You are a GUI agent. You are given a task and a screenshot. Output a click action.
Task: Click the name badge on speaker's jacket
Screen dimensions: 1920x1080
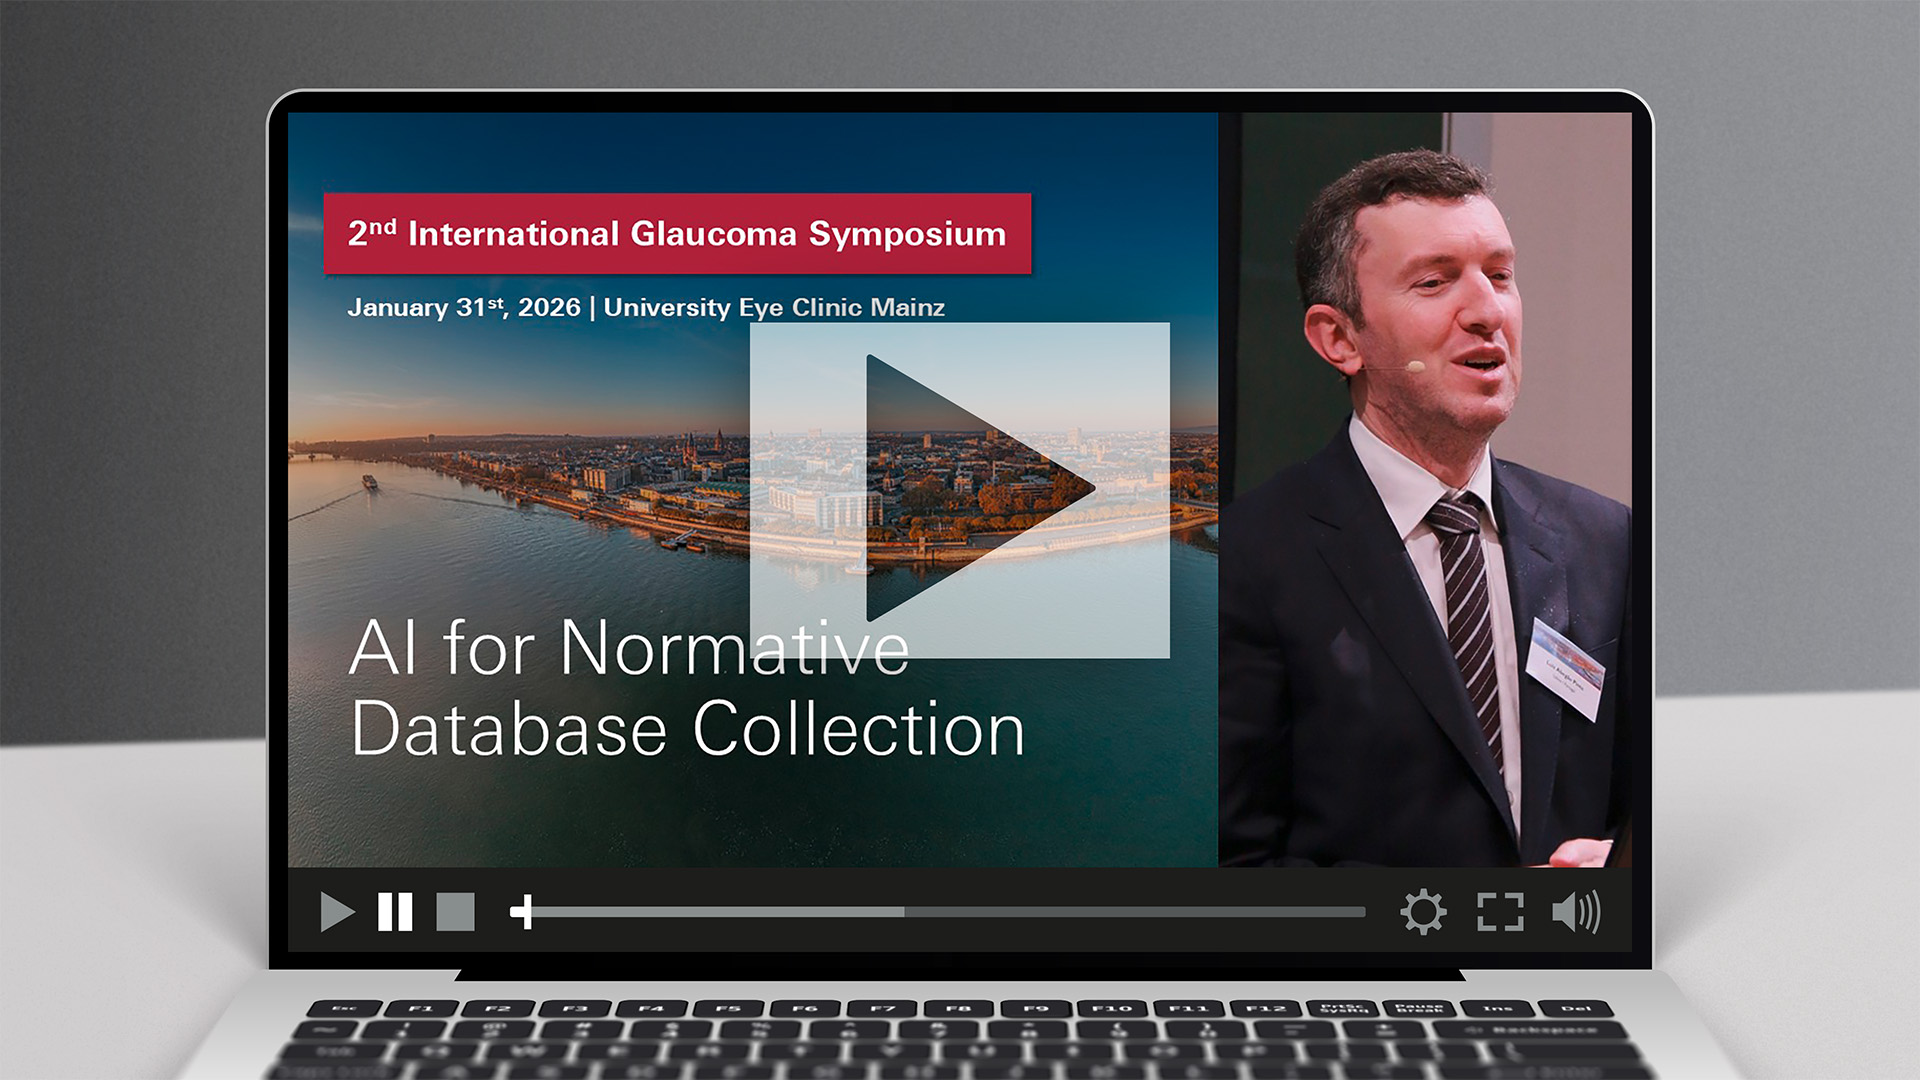(x=1565, y=668)
